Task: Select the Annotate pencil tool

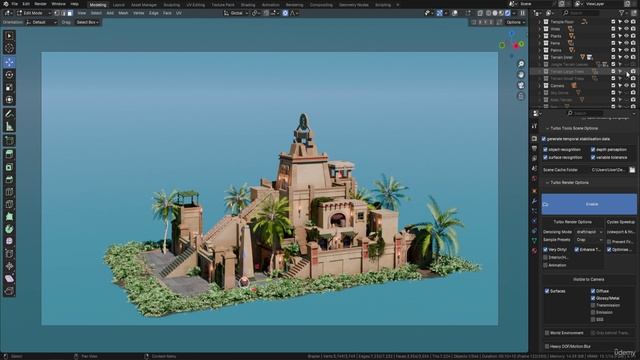Action: coord(9,114)
